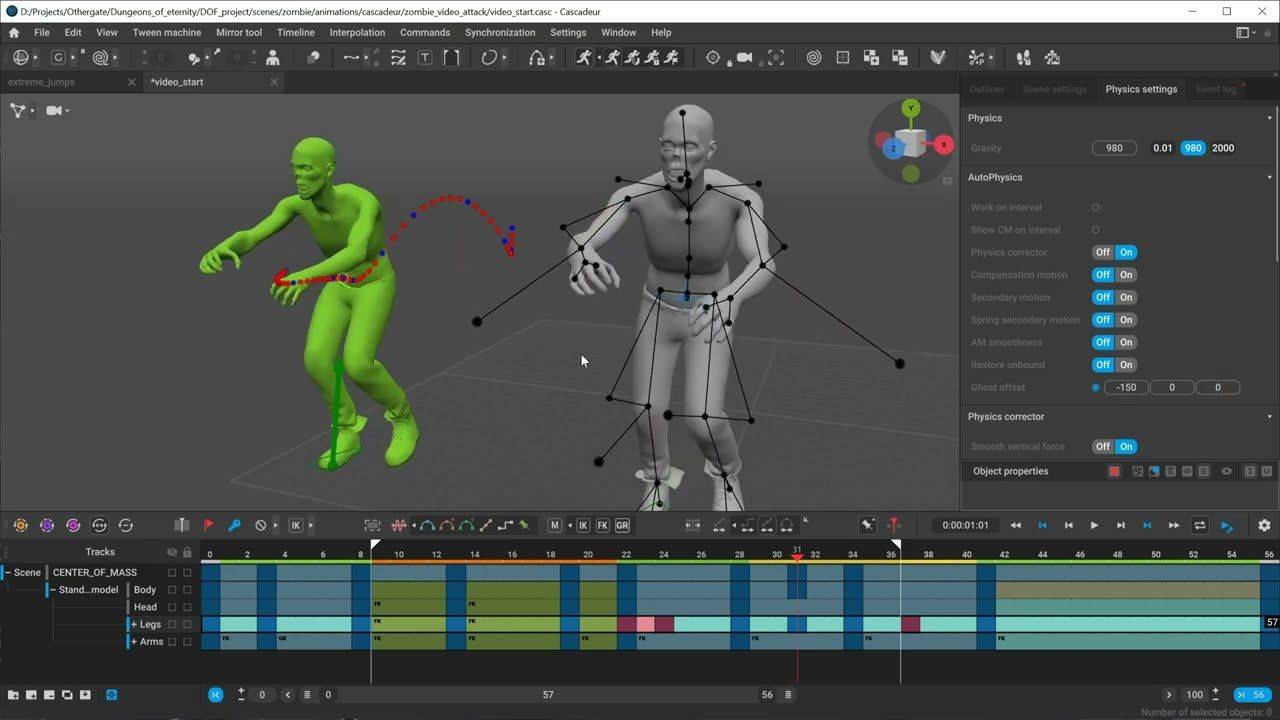Select the Work on interval radio button
Screen dimensions: 1280x720
click(1096, 208)
